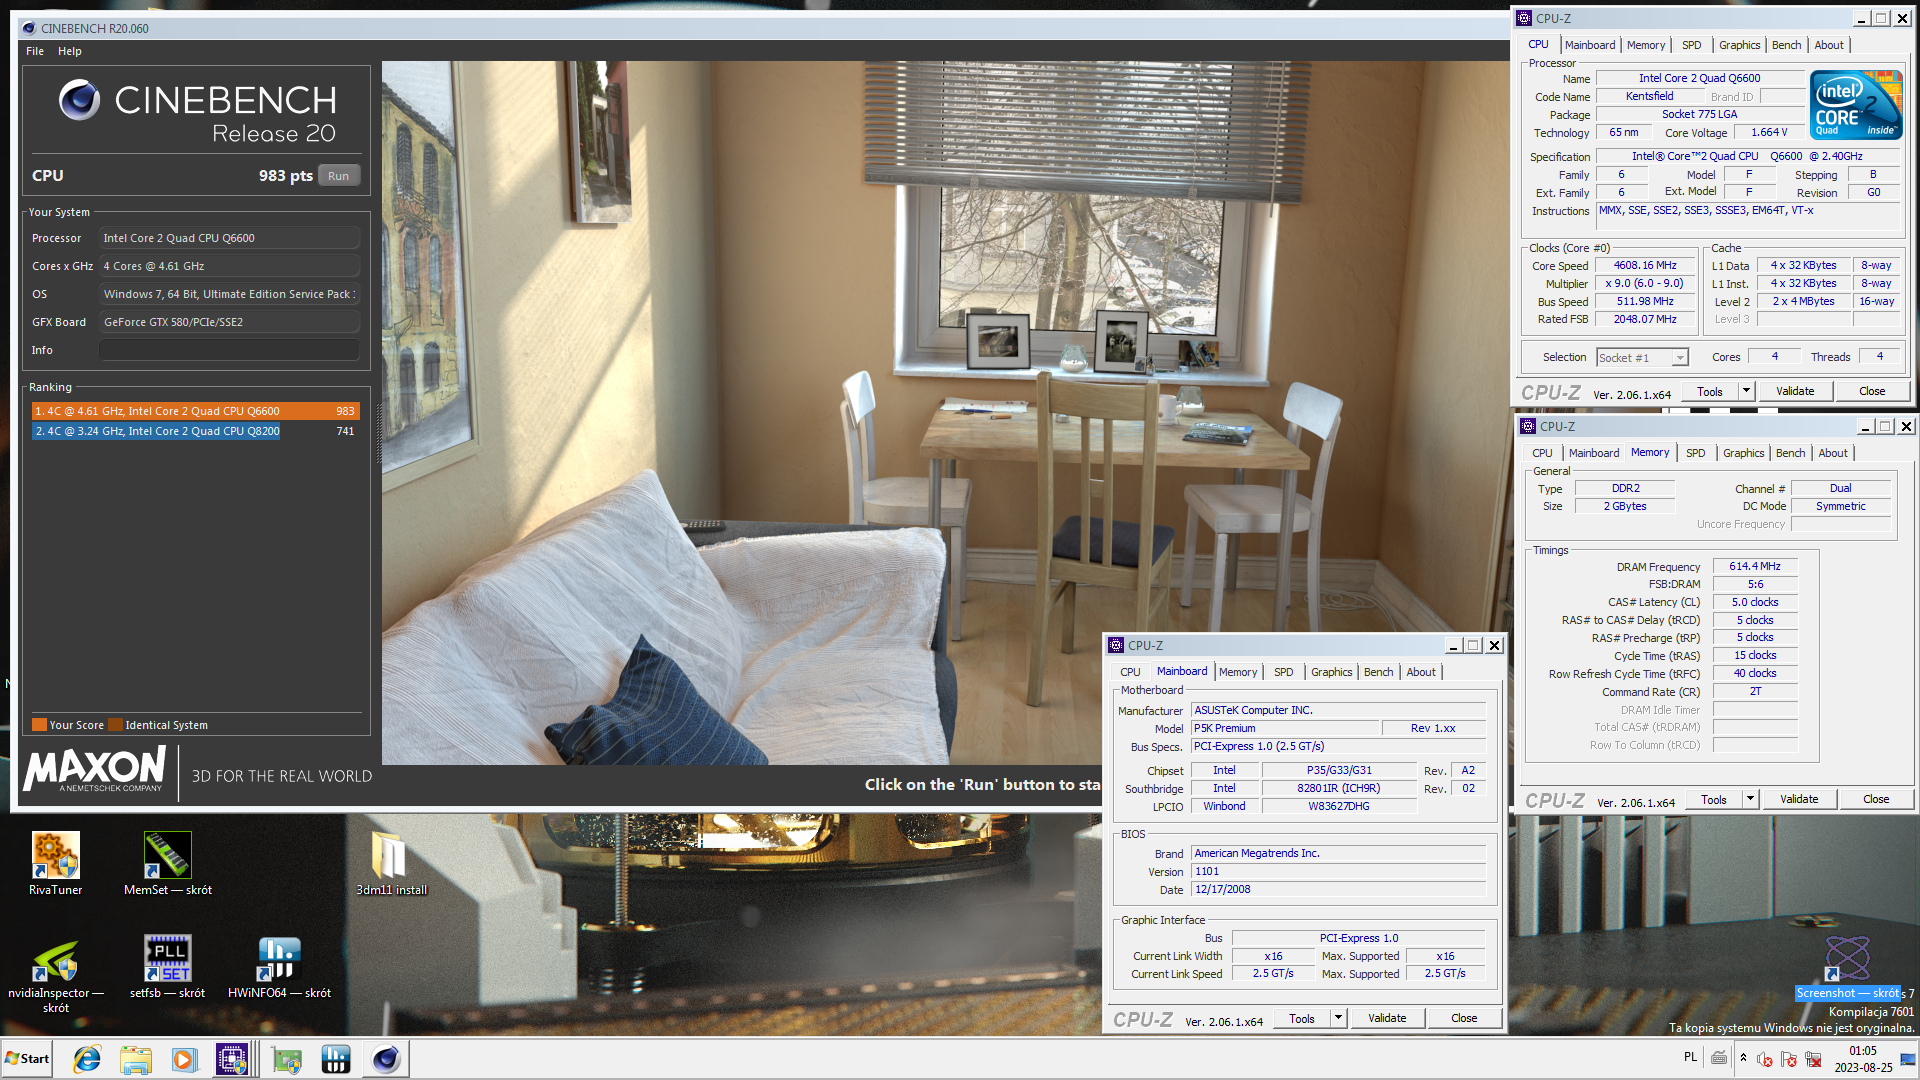Click Close in the CPU-Z CPU window
This screenshot has width=1920, height=1080.
click(1872, 391)
